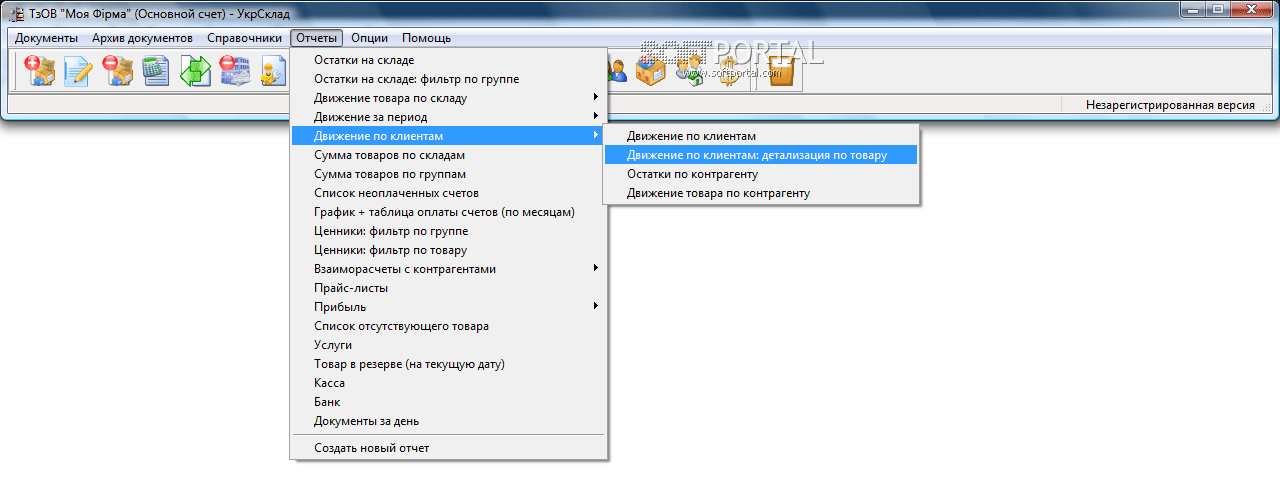This screenshot has width=1280, height=483.
Task: Select Ценники: фильтр по группе
Action: tap(449, 231)
